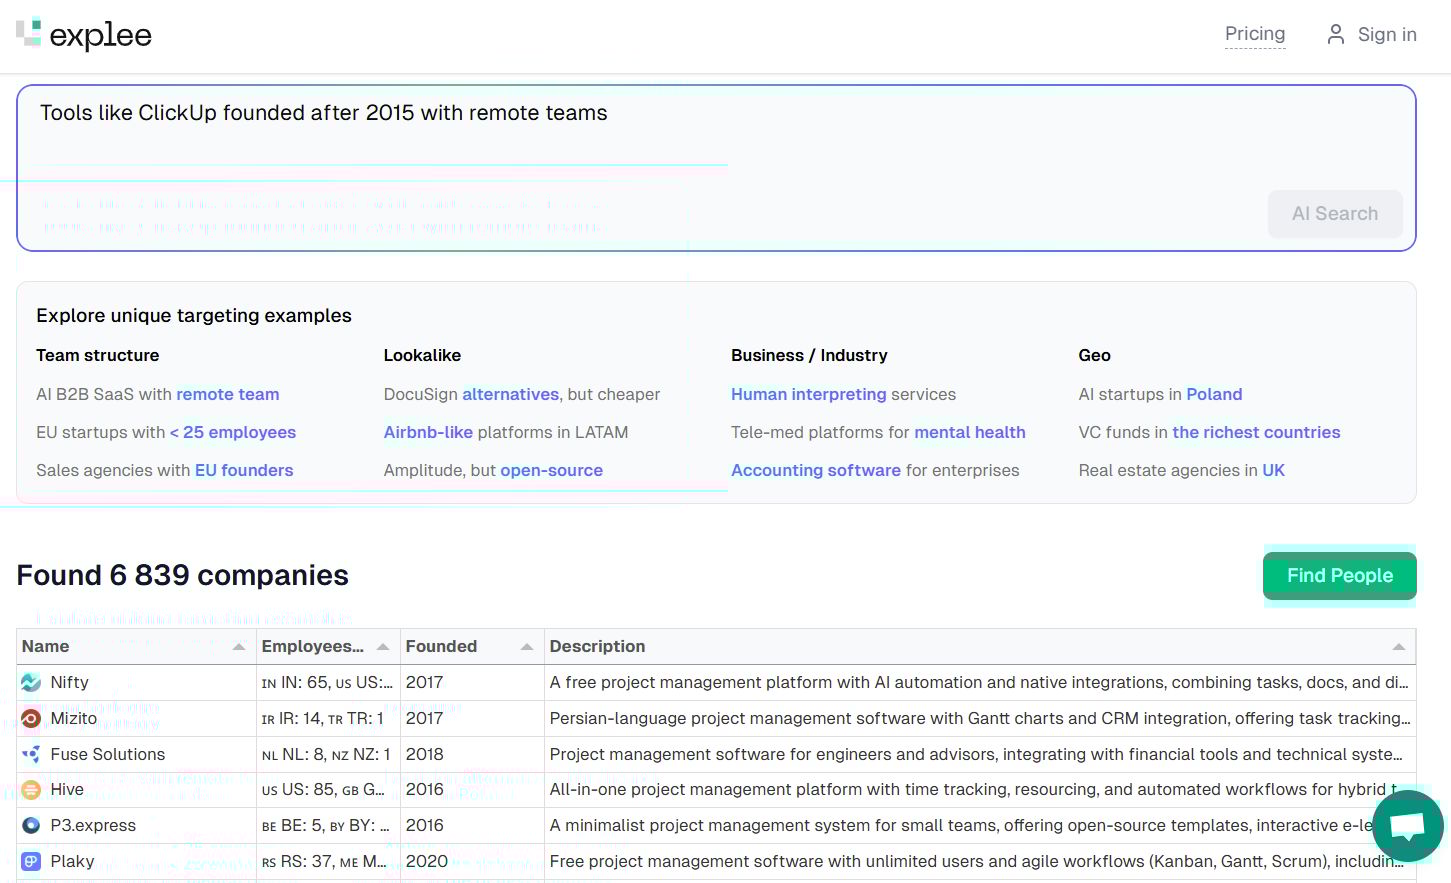Screen dimensions: 1451x883
Task: Click Fuse Solutions founded year 2018
Action: (x=424, y=754)
